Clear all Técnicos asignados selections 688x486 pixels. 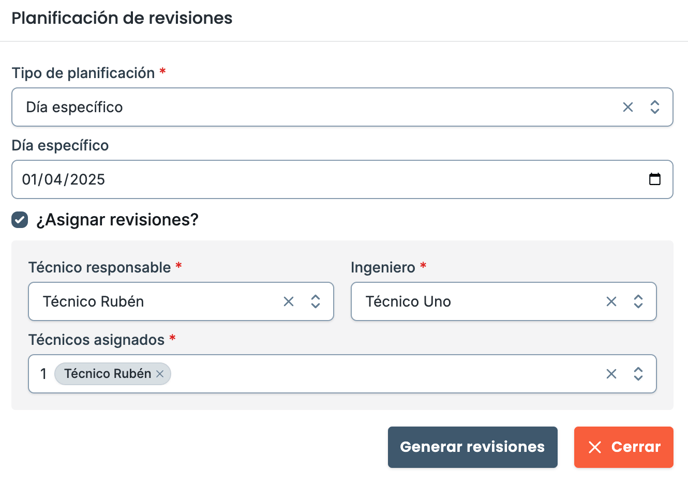tap(611, 374)
